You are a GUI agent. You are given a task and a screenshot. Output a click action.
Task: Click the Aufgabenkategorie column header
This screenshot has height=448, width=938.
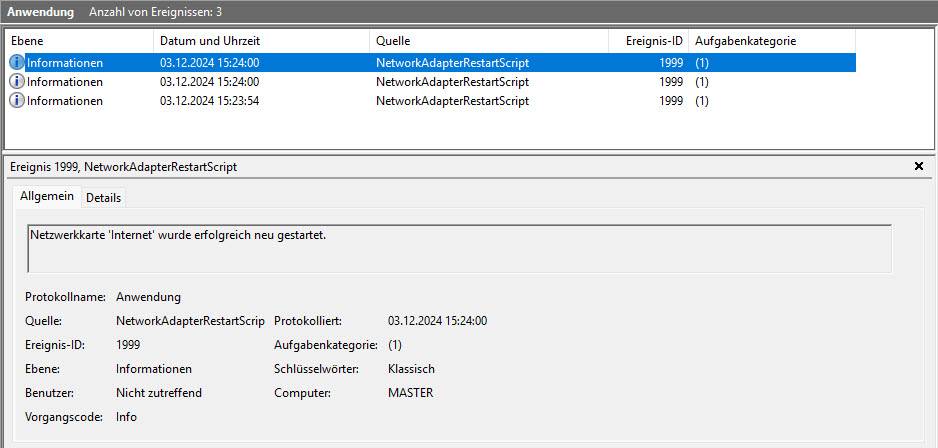[746, 41]
